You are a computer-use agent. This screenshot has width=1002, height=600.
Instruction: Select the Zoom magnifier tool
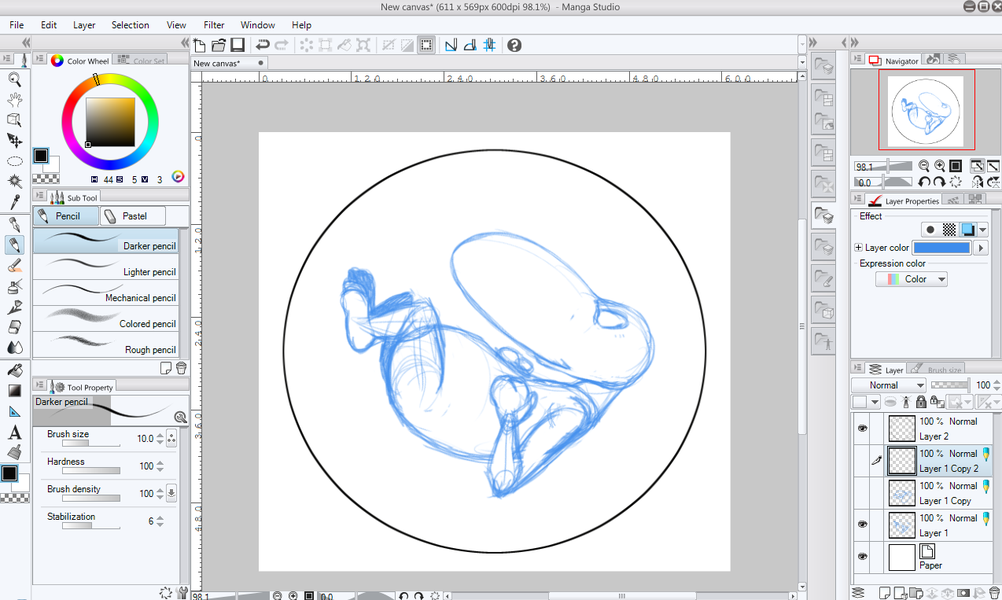(15, 79)
